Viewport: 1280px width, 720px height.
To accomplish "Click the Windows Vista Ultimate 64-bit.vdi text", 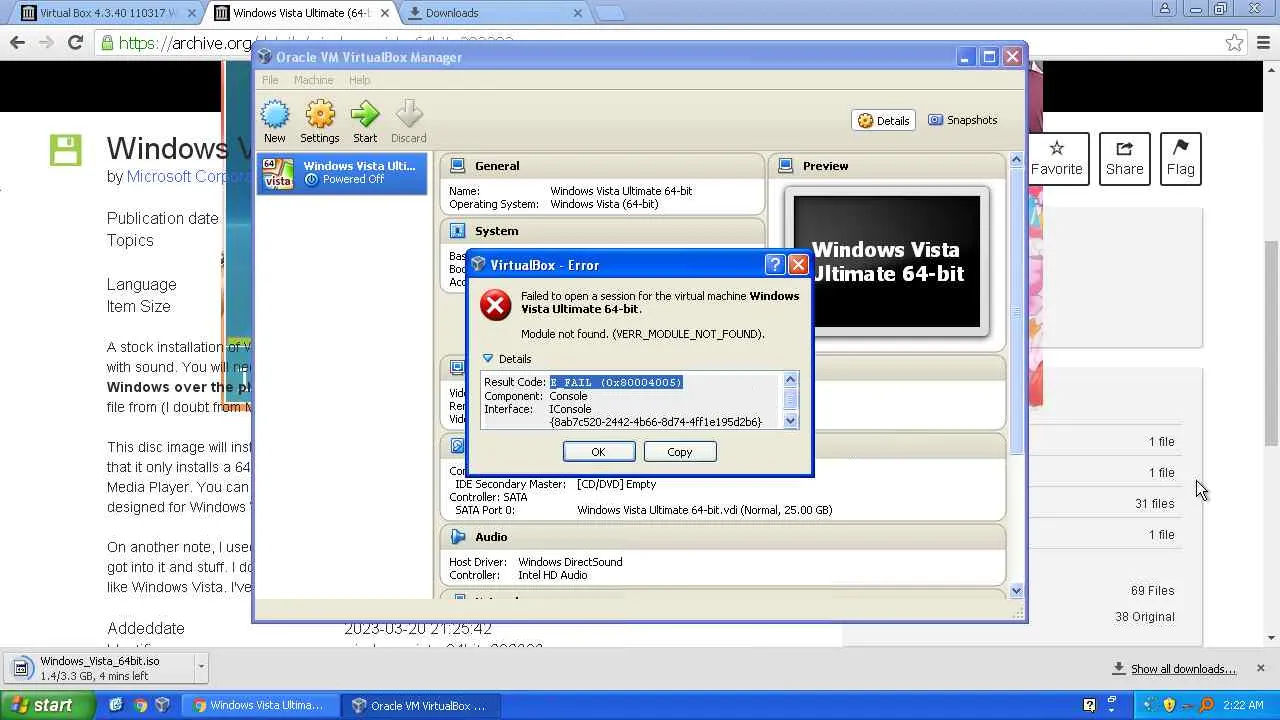I will click(704, 510).
